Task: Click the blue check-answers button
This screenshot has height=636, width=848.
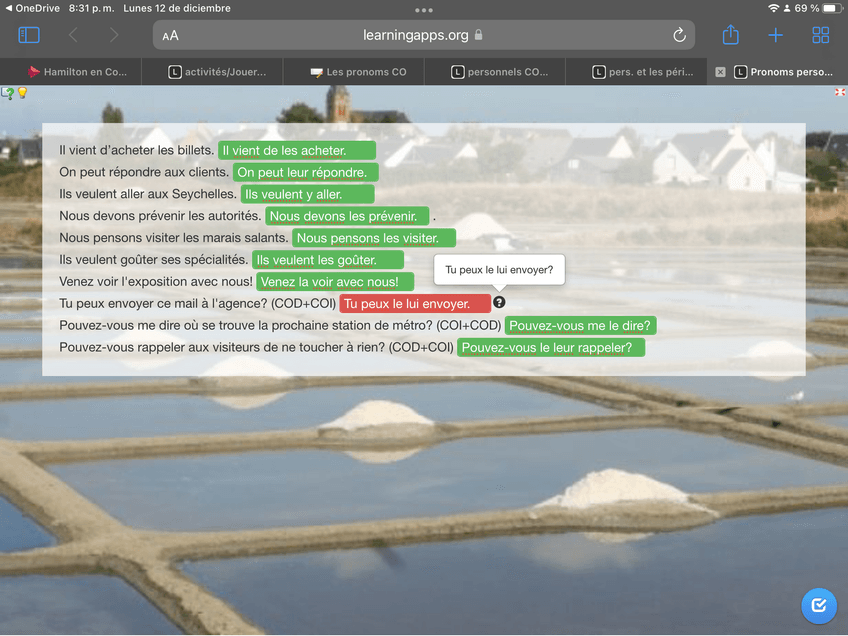Action: (819, 605)
